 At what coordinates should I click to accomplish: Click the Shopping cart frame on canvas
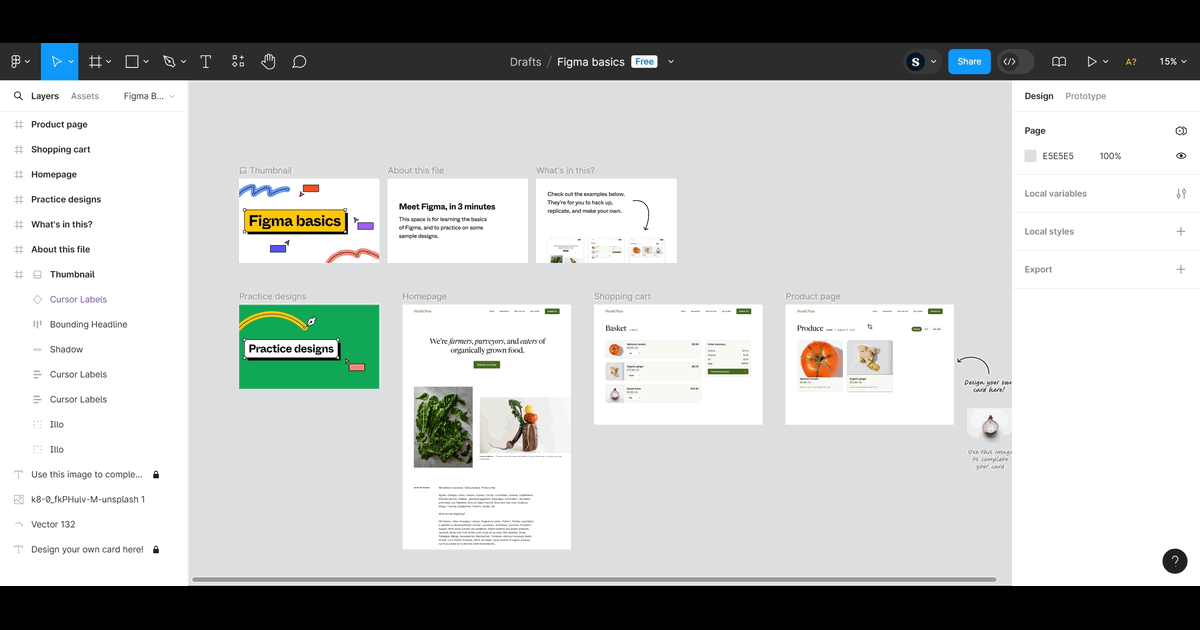[x=678, y=364]
